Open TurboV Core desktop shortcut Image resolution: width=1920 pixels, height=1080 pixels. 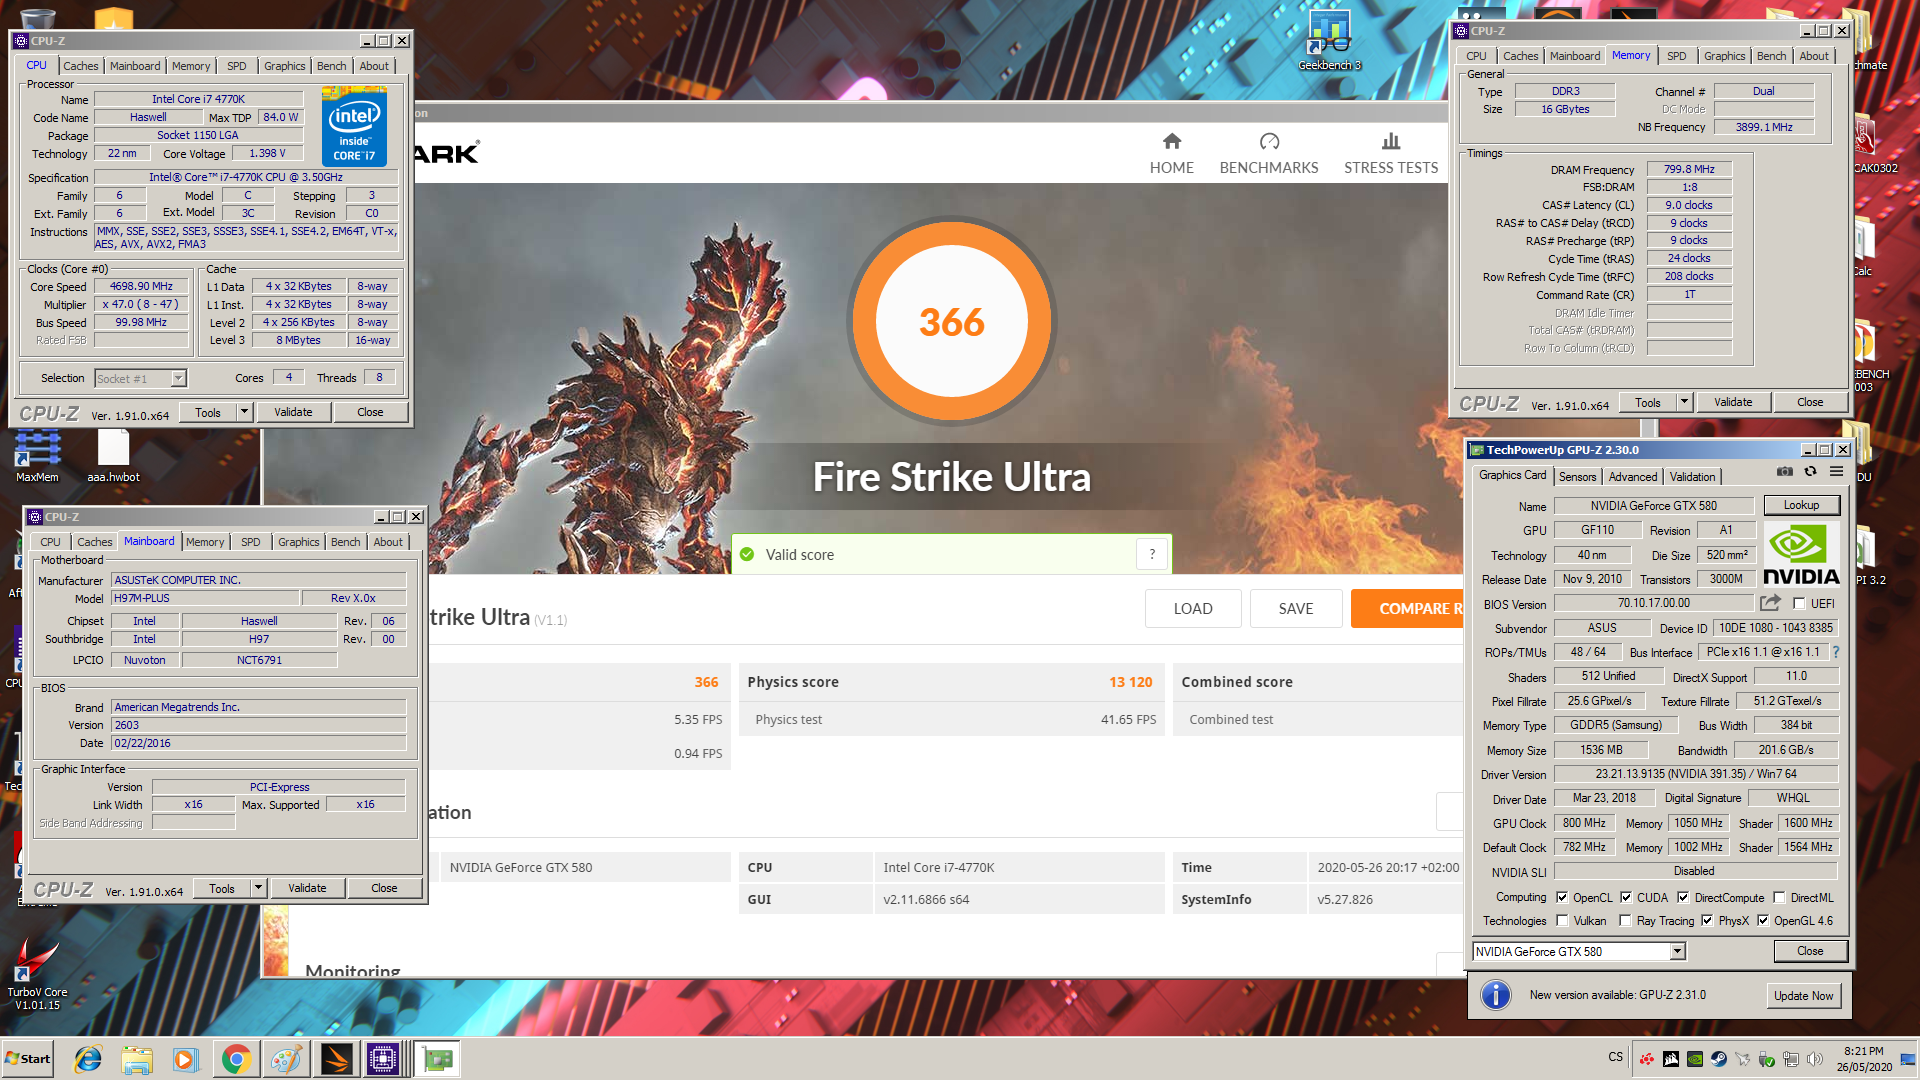[37, 972]
